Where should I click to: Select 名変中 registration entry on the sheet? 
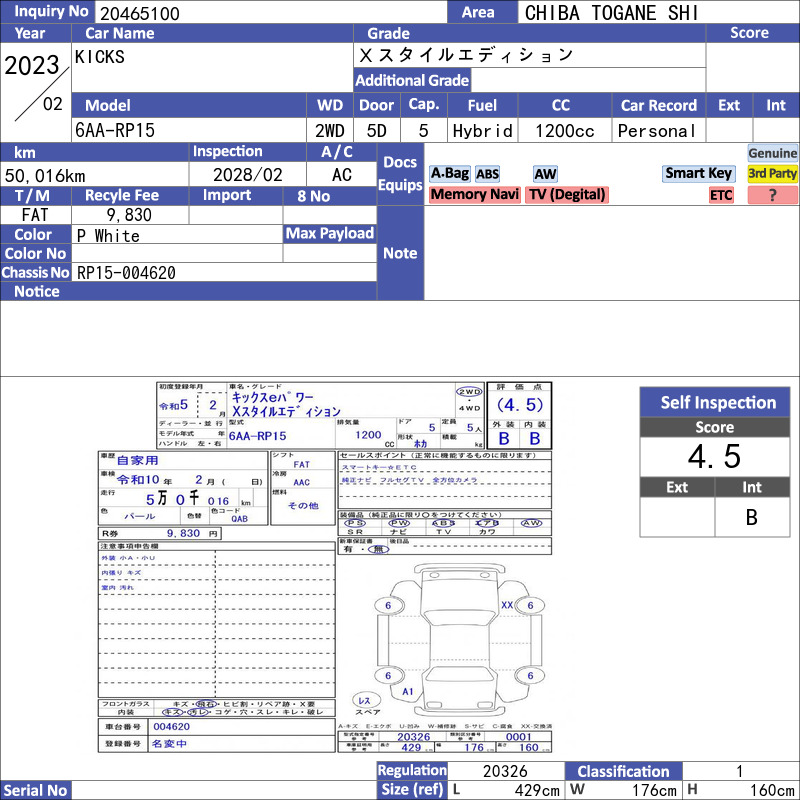click(x=169, y=744)
